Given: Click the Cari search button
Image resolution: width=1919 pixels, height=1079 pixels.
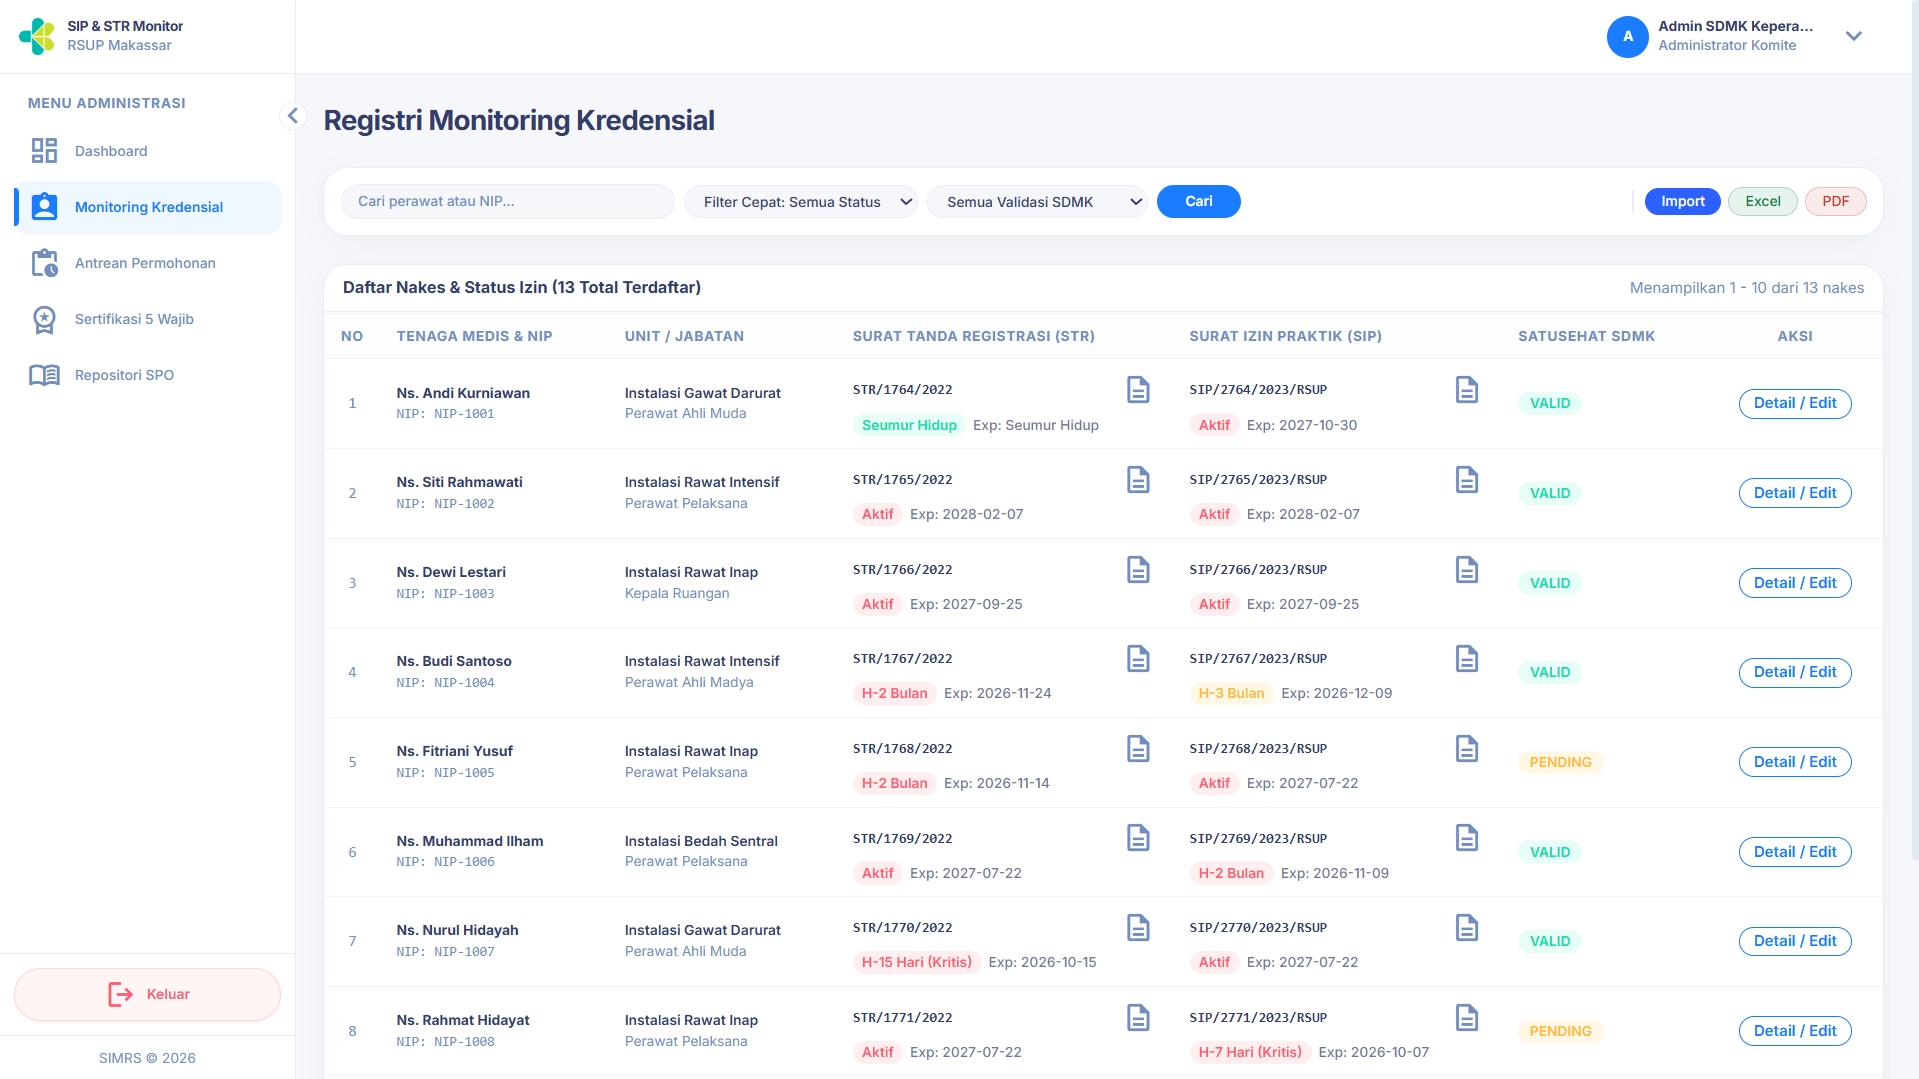Looking at the screenshot, I should tap(1198, 201).
